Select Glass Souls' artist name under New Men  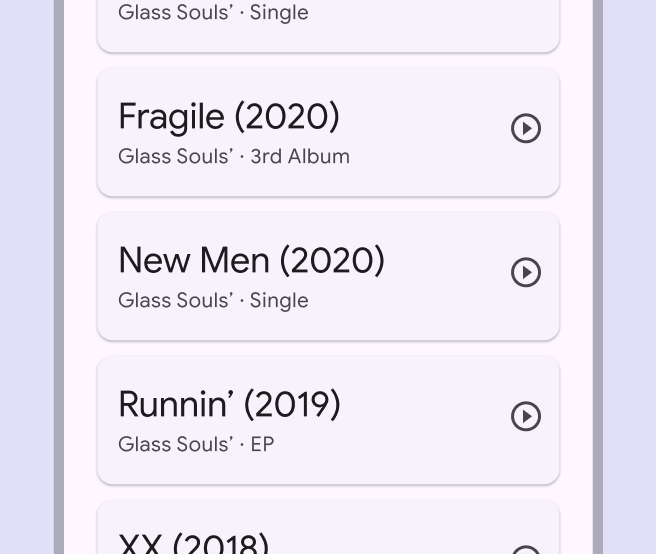175,301
